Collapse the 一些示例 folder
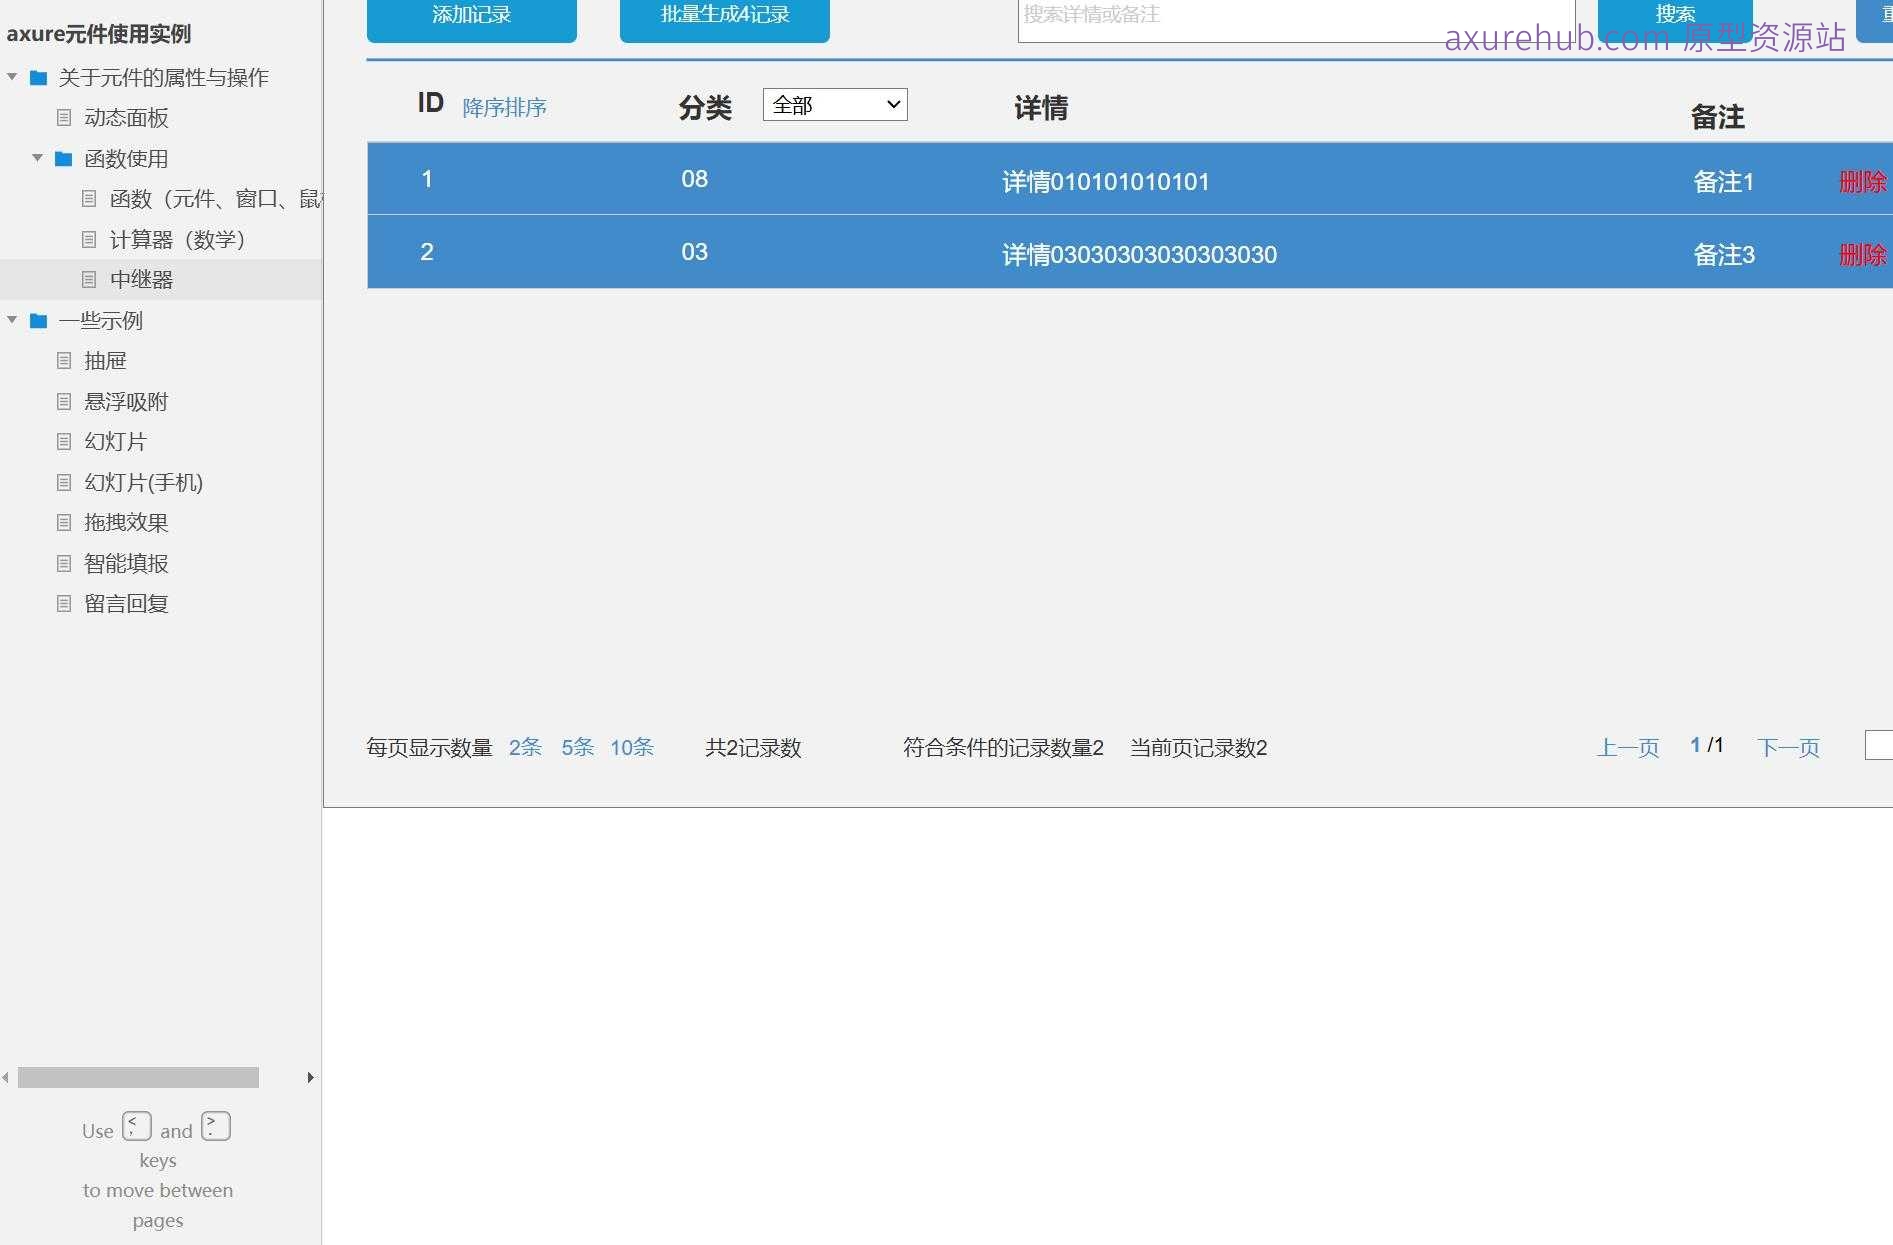This screenshot has height=1245, width=1893. (x=12, y=320)
